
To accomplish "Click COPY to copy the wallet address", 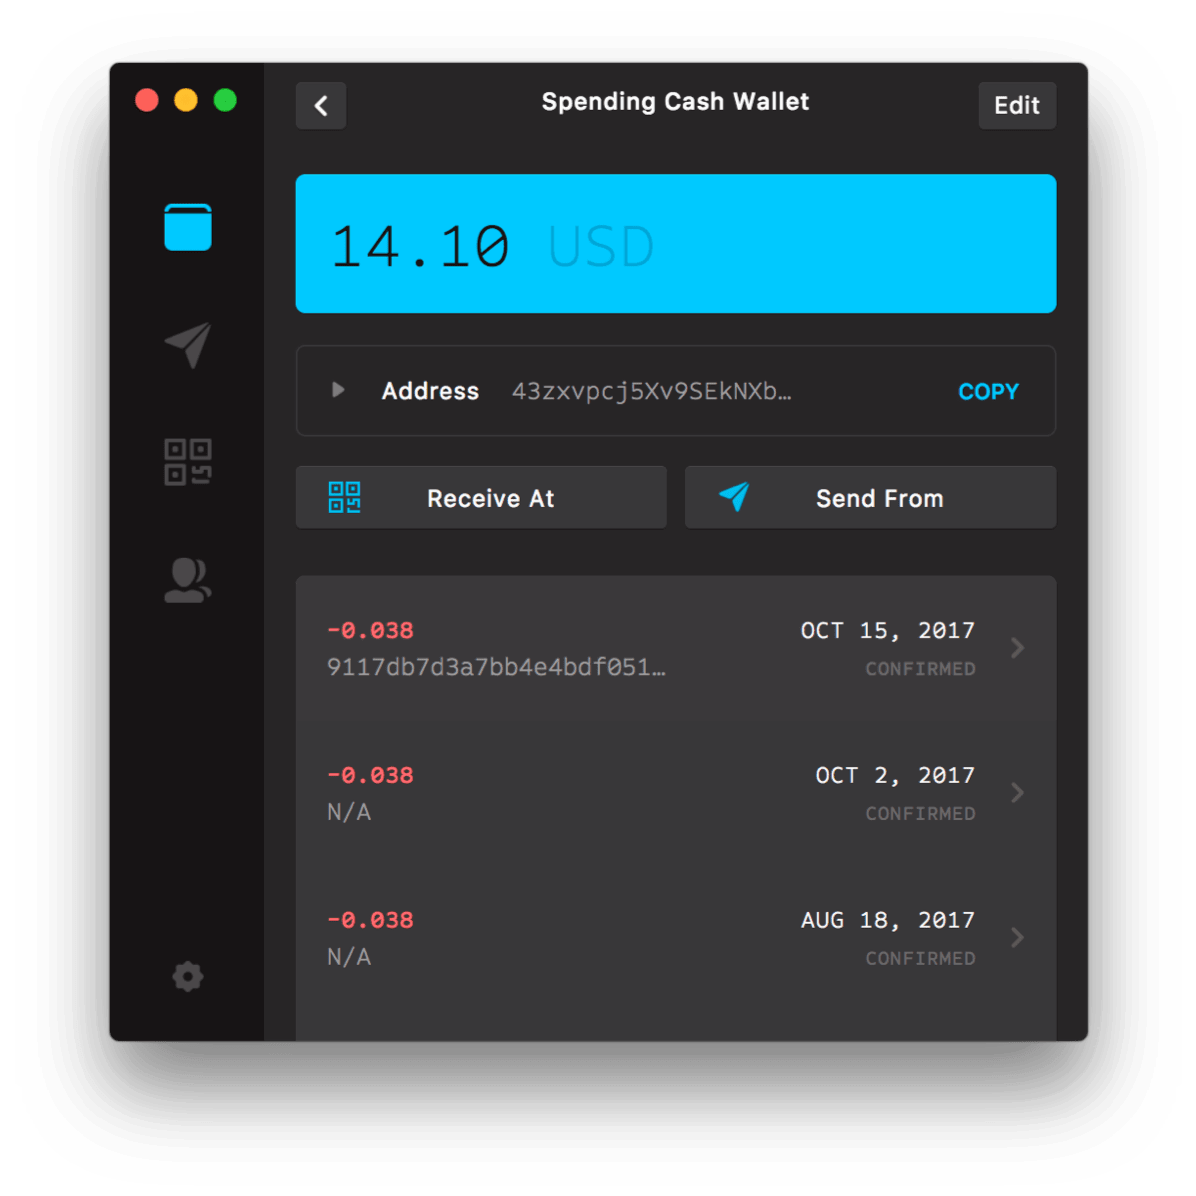I will [988, 391].
